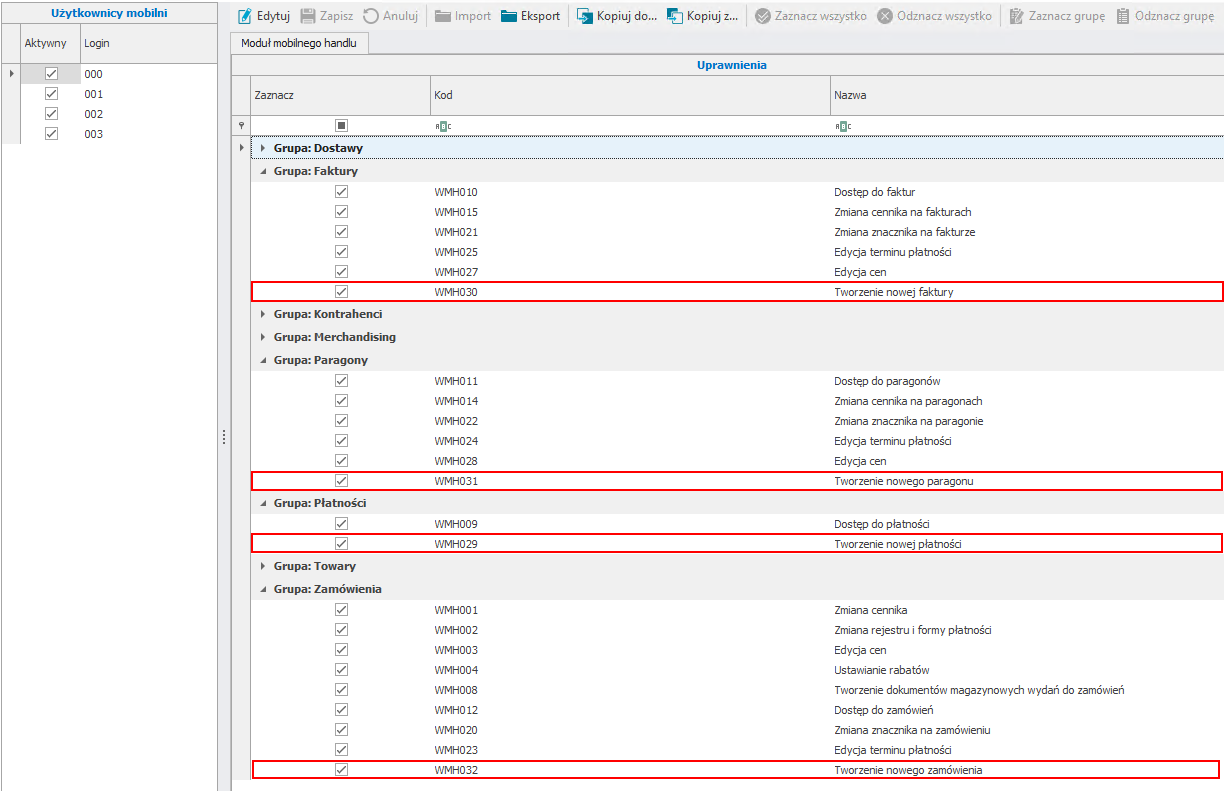1224x791 pixels.
Task: Click the filter row pin icon
Action: [x=240, y=125]
